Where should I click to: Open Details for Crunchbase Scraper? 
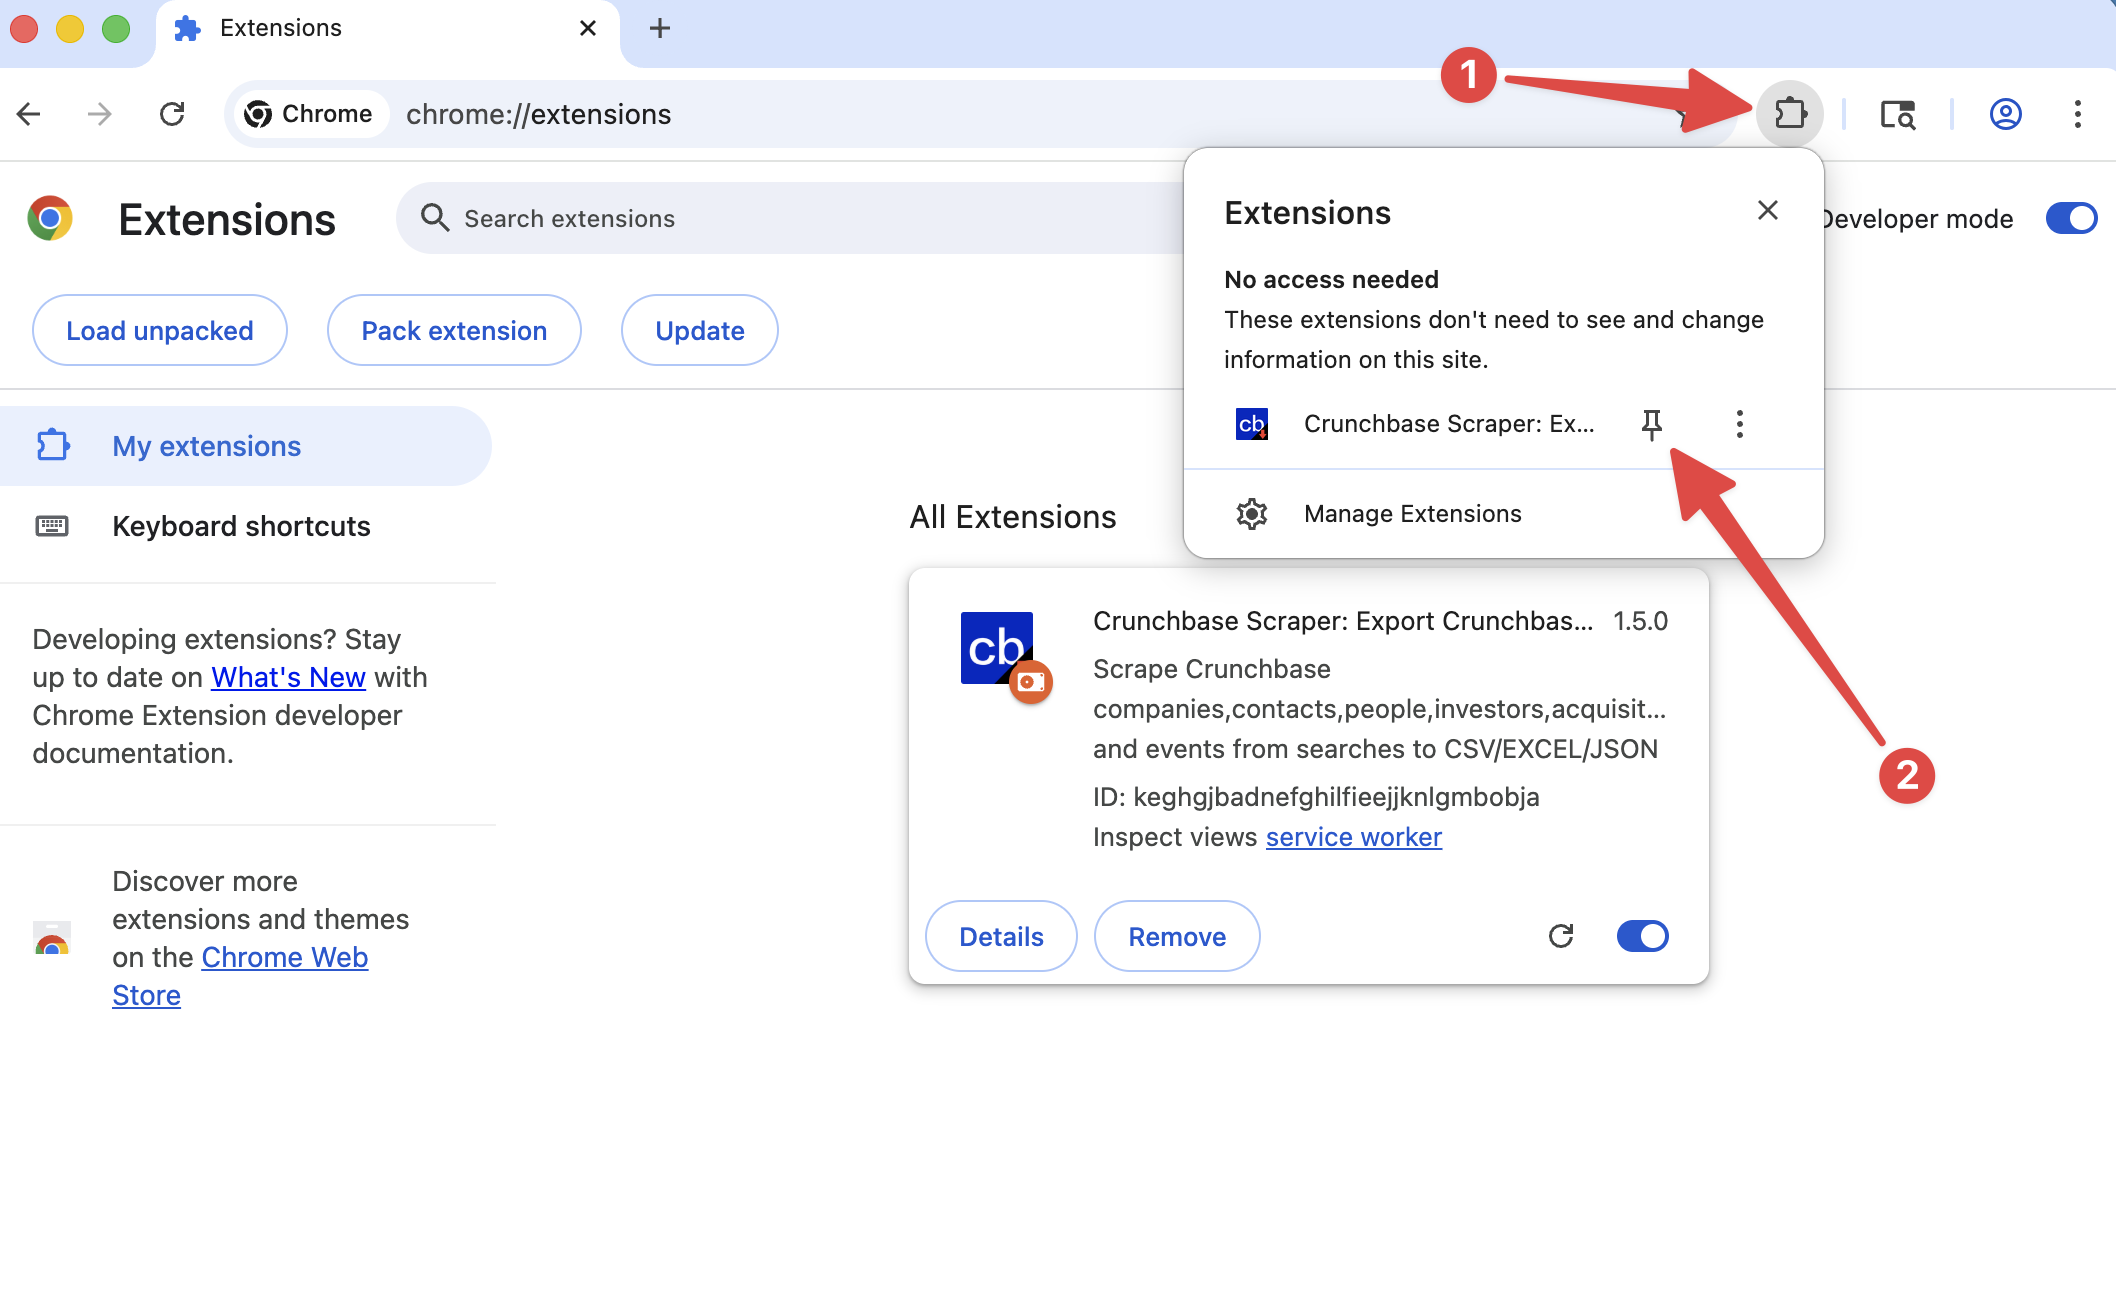pyautogui.click(x=1001, y=936)
